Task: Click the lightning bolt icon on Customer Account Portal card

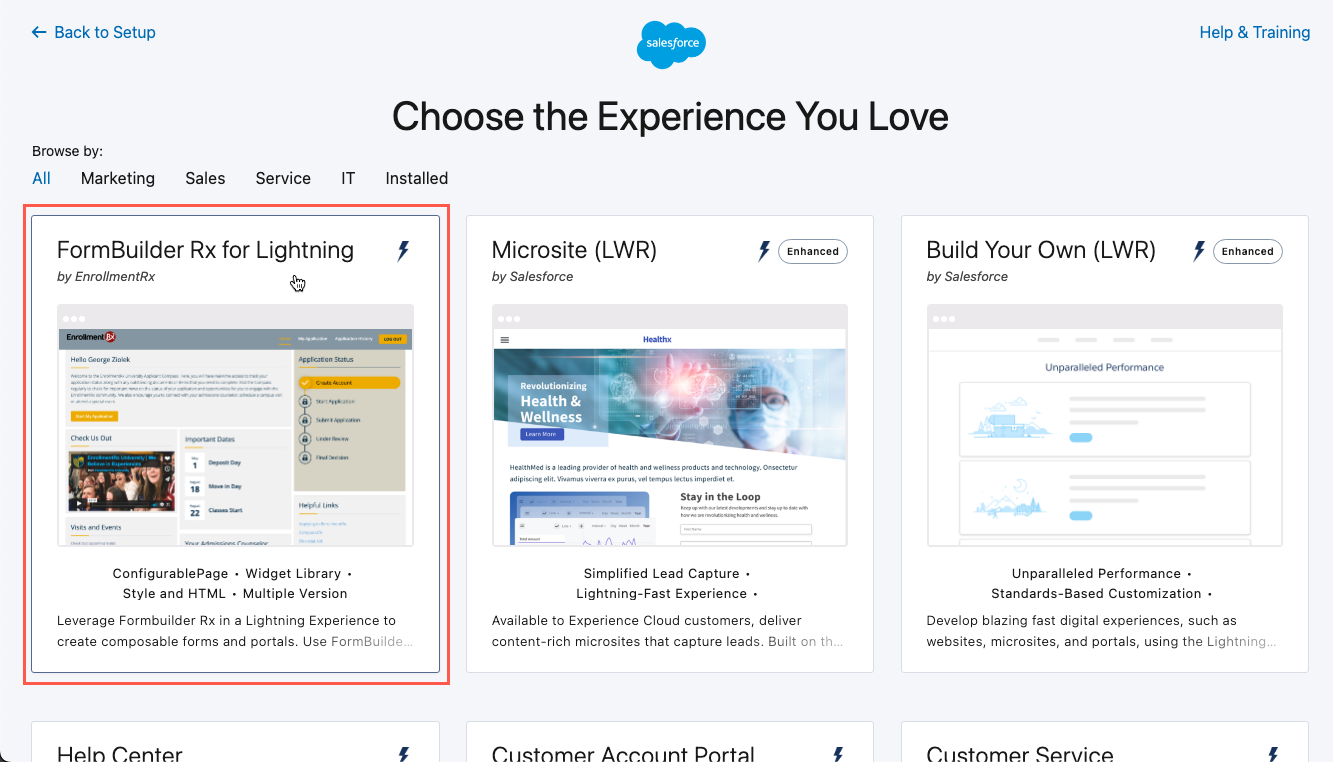Action: point(838,754)
